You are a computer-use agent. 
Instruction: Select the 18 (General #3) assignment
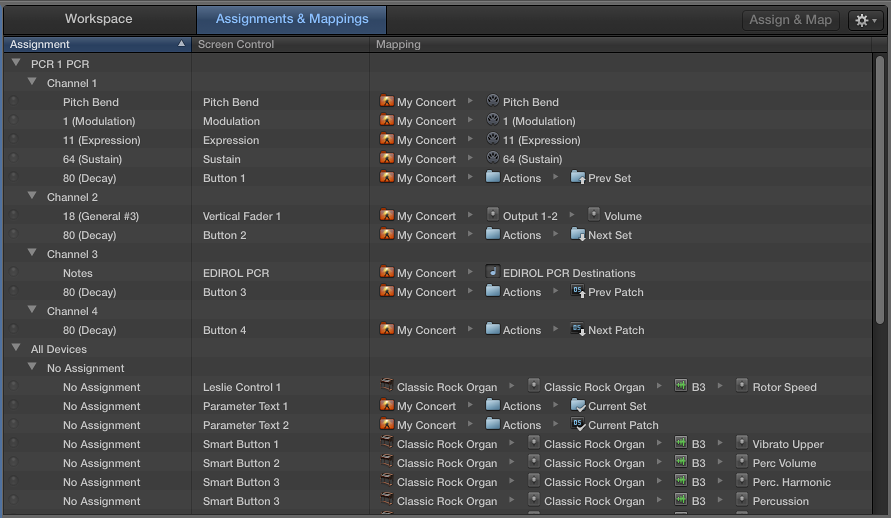coord(101,216)
